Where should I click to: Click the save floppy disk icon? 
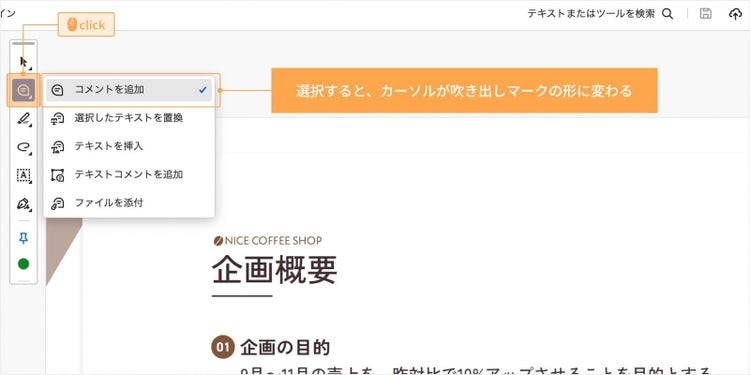click(706, 14)
